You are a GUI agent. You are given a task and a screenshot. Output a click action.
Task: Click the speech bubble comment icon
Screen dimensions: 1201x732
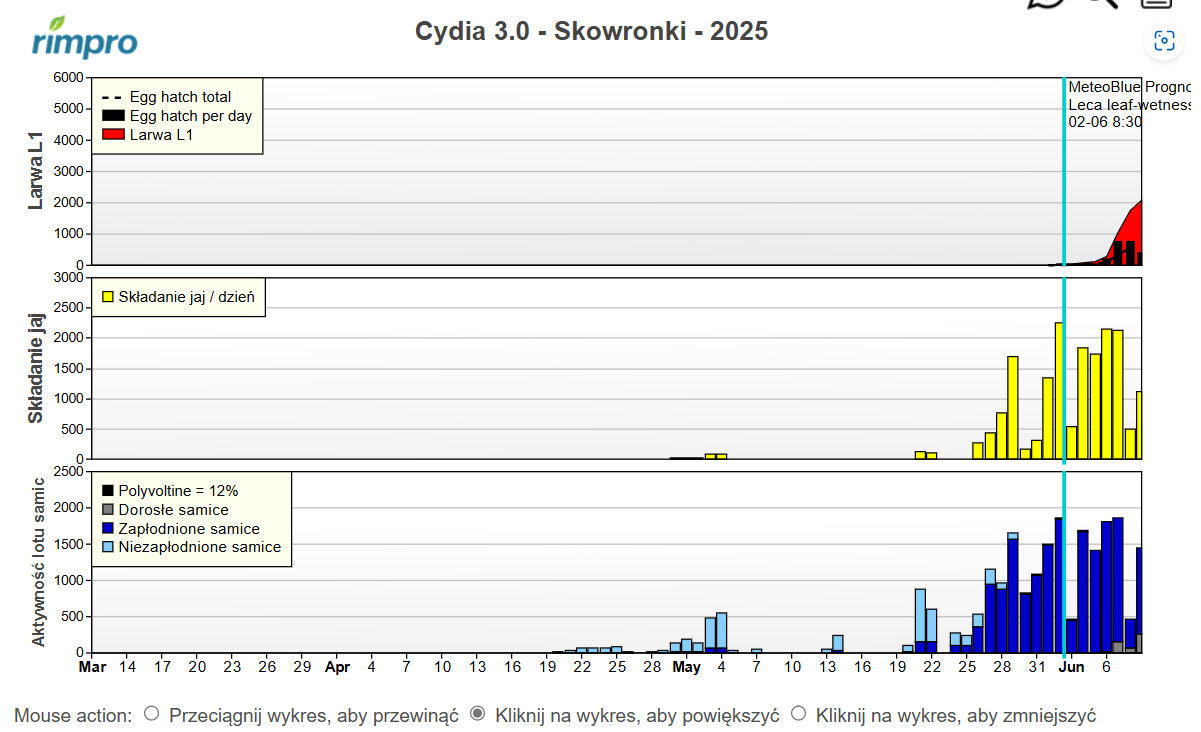tap(1045, 3)
